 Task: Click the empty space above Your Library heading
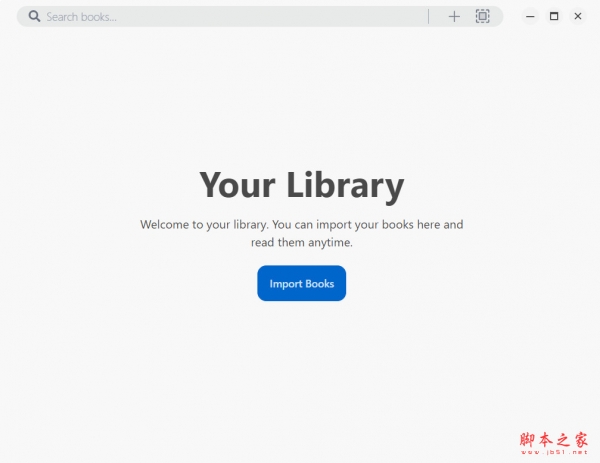301,100
